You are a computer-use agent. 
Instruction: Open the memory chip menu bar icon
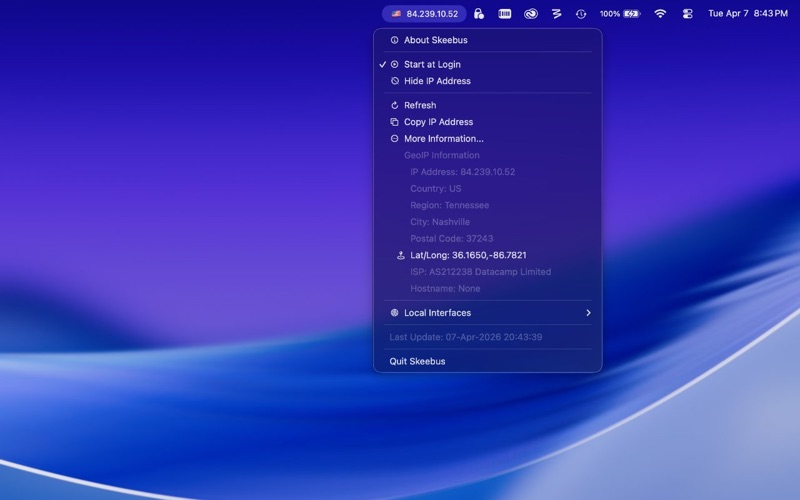(x=505, y=14)
